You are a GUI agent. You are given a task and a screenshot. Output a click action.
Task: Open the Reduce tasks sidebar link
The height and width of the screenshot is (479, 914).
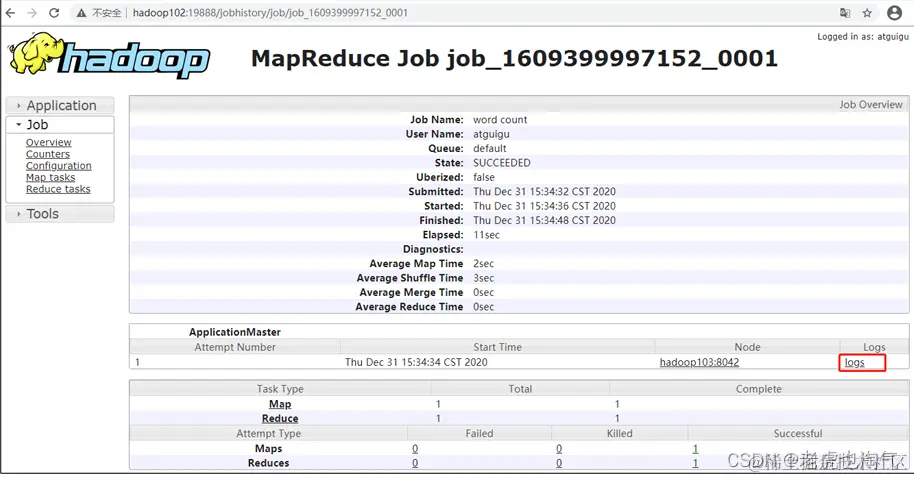[x=58, y=189]
